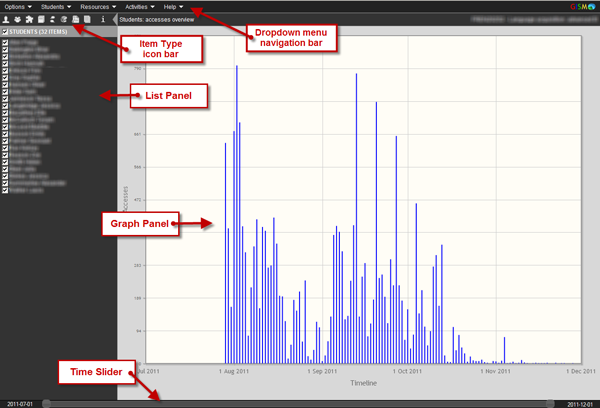Open the Activities dropdown menu
The height and width of the screenshot is (408, 600).
[x=140, y=7]
